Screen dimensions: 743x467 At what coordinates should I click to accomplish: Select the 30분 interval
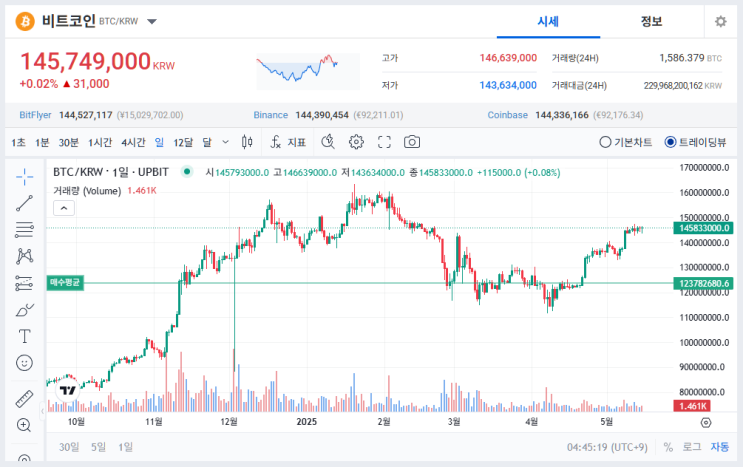(69, 142)
